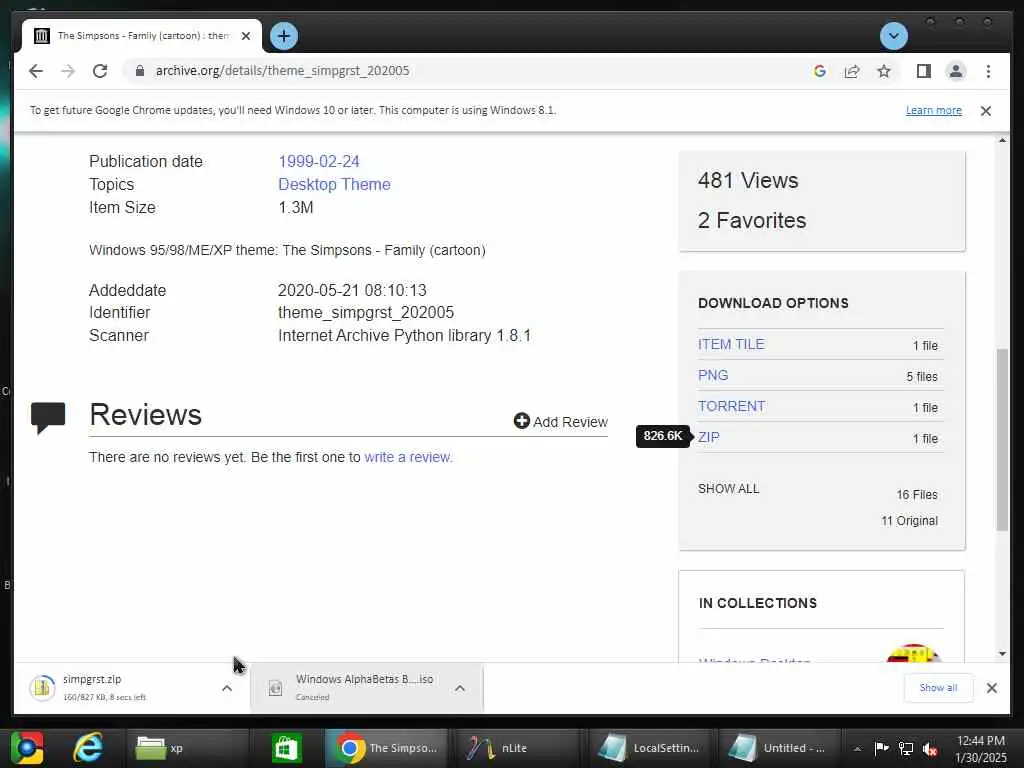Expand options for simpgrst.zip download
The width and height of the screenshot is (1024, 768).
pyautogui.click(x=227, y=688)
